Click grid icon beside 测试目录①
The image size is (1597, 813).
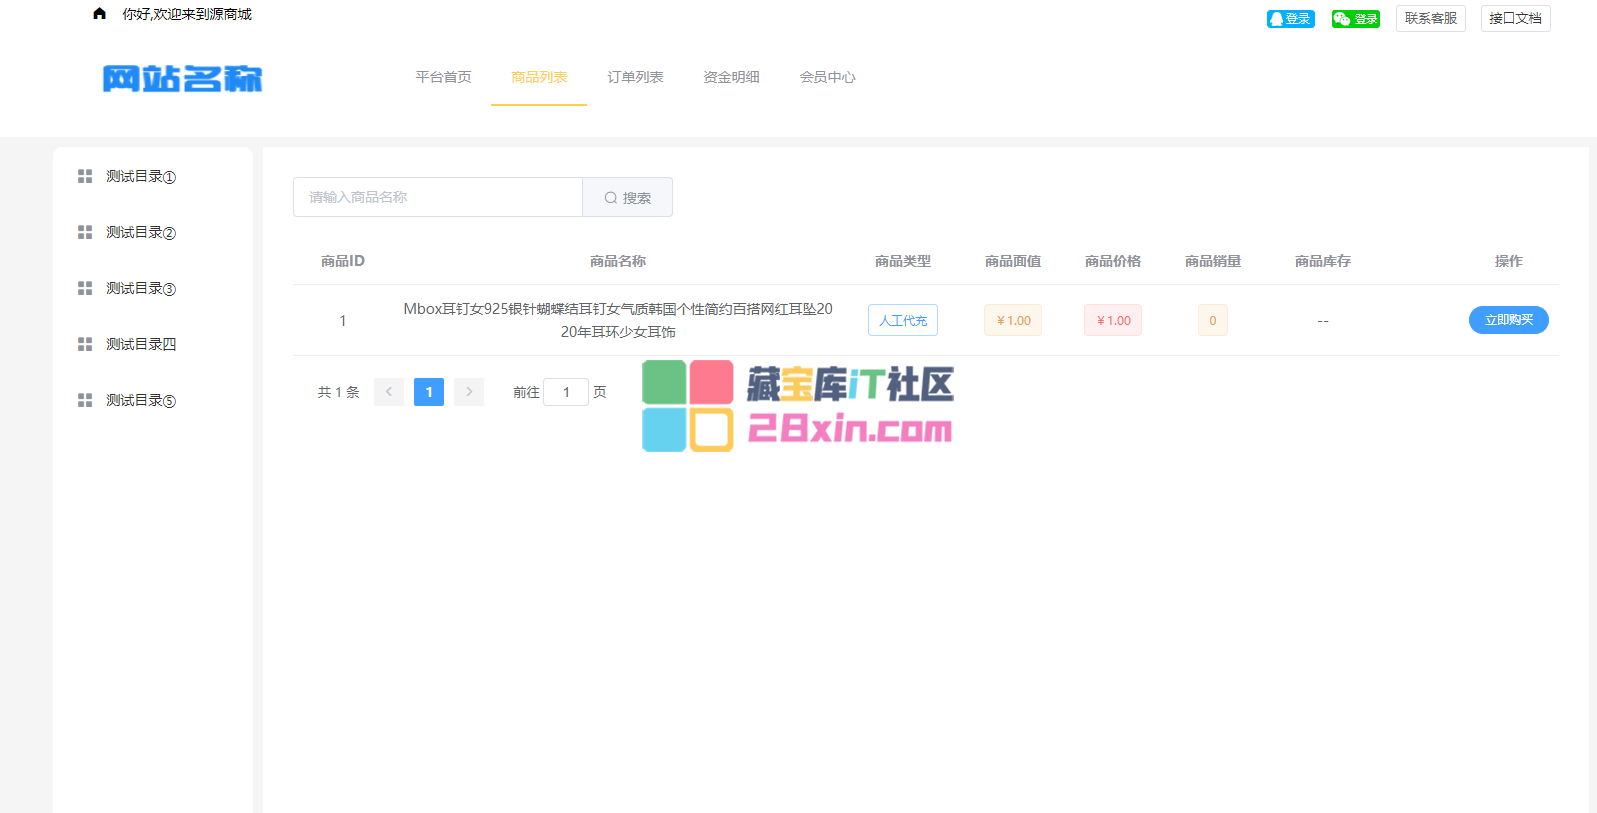(x=85, y=176)
